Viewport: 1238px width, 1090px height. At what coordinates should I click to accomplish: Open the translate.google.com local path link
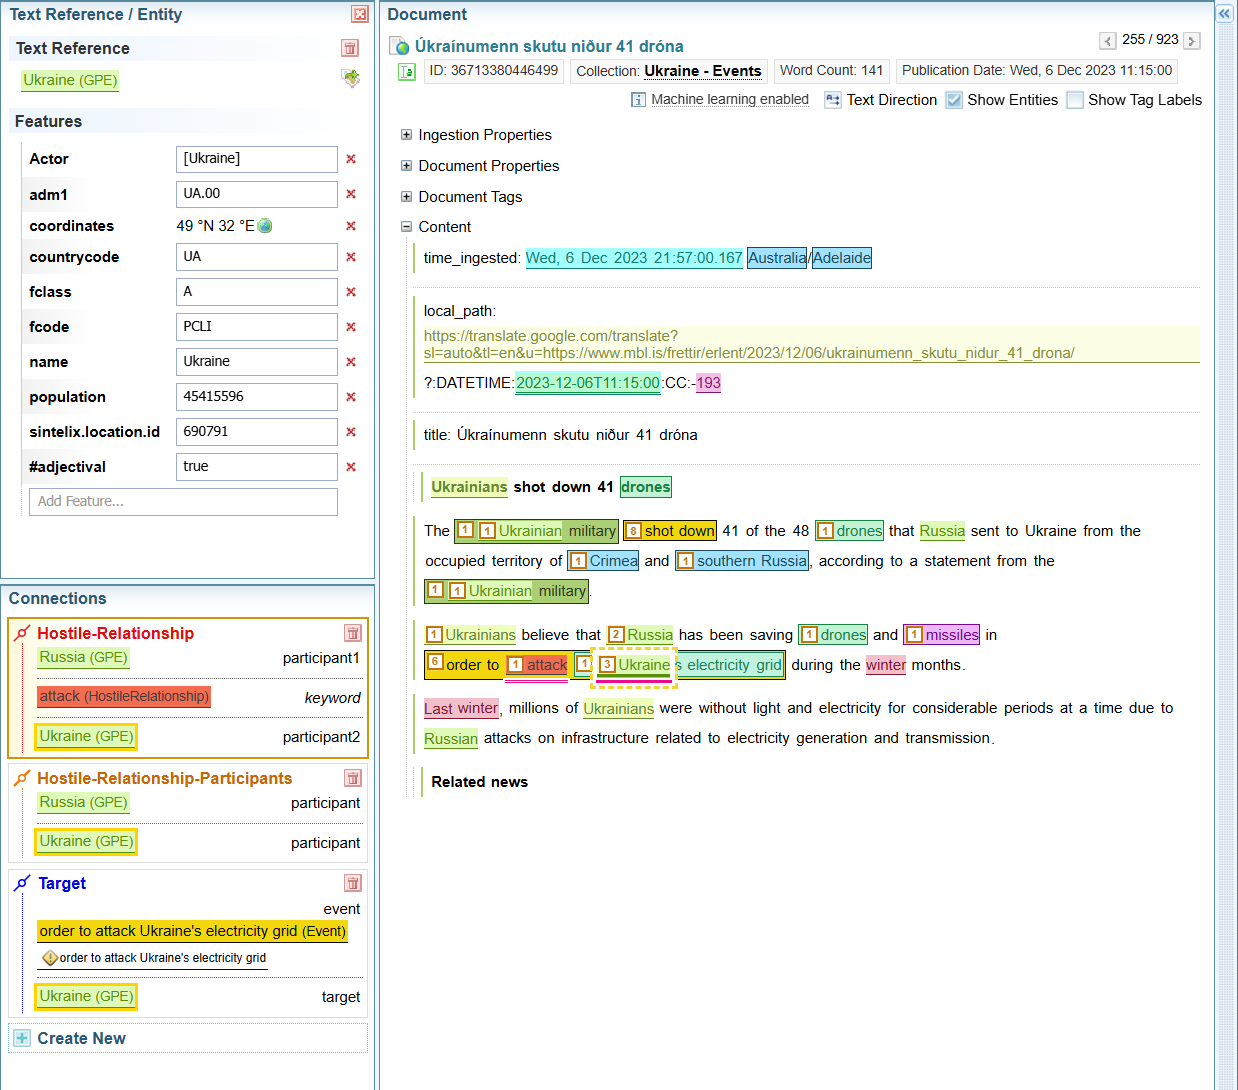[x=748, y=344]
